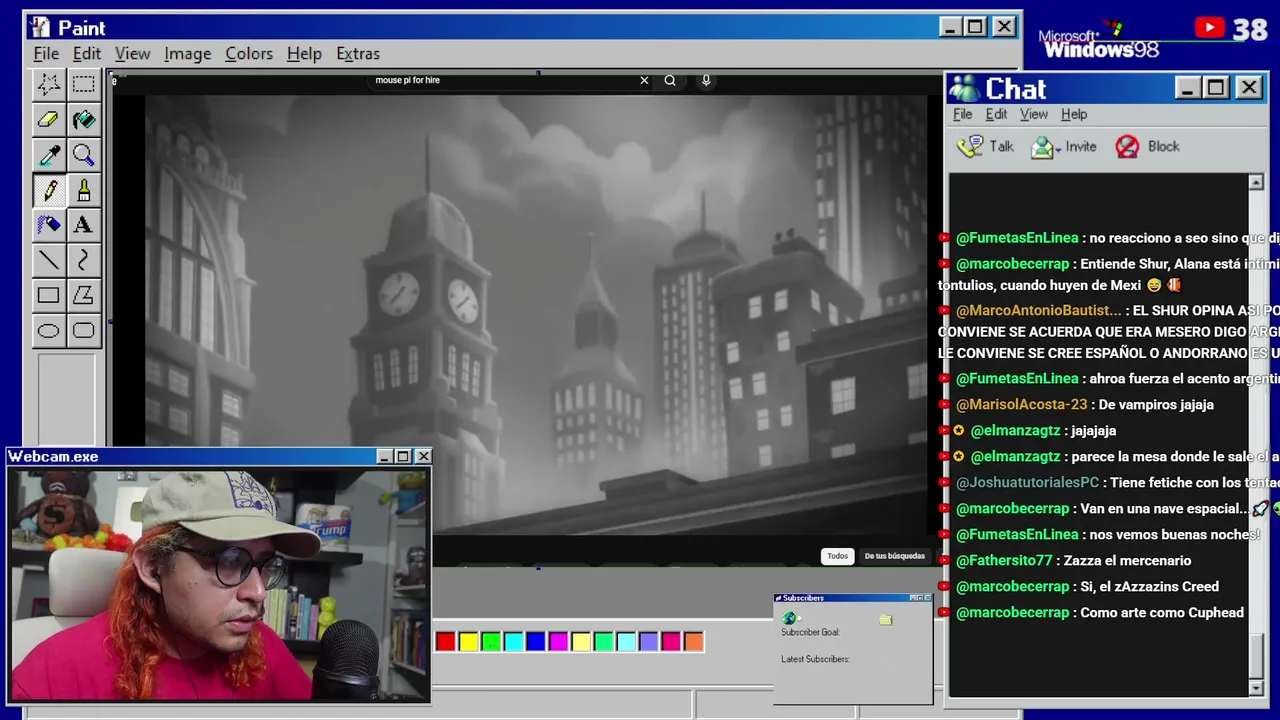
Task: Select the Polygon tool
Action: (x=83, y=295)
